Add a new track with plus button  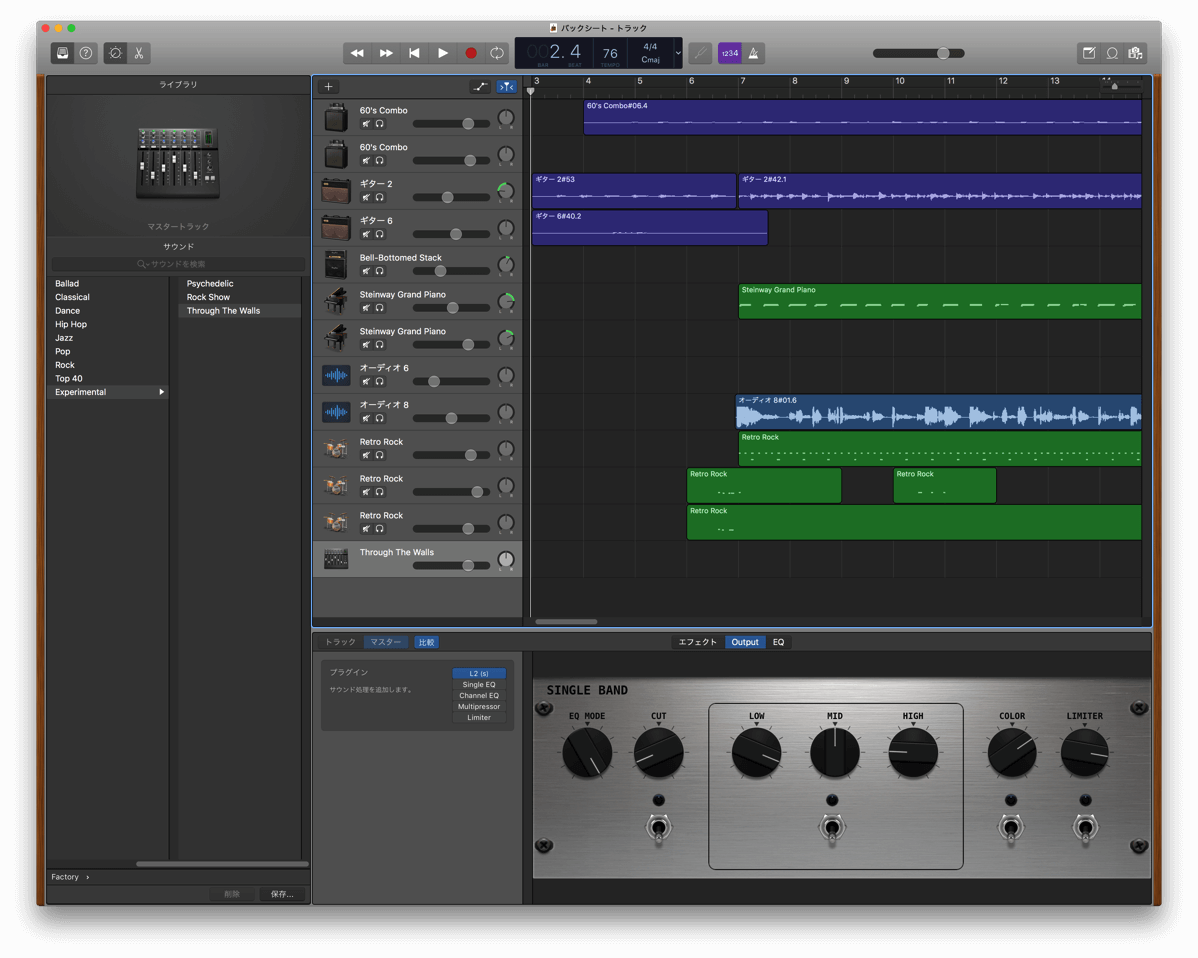pos(329,86)
